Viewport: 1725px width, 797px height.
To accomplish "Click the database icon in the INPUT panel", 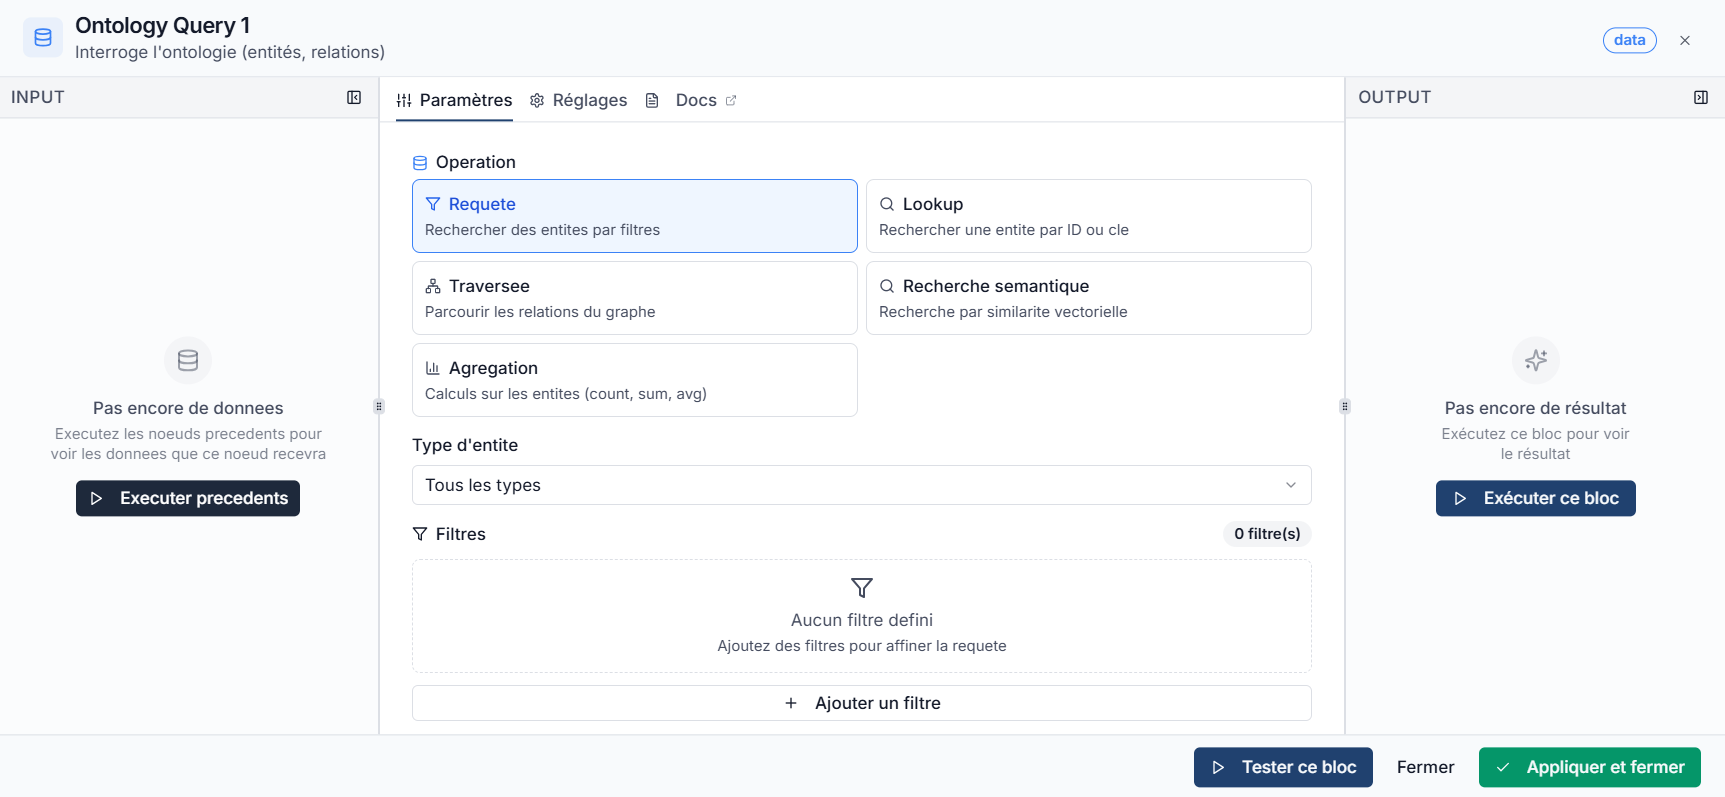I will coord(188,360).
